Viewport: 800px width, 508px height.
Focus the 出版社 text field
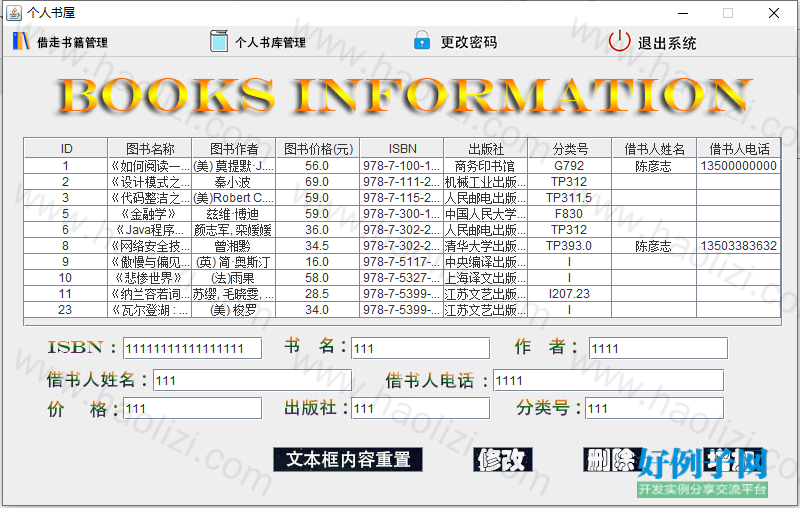click(x=420, y=408)
